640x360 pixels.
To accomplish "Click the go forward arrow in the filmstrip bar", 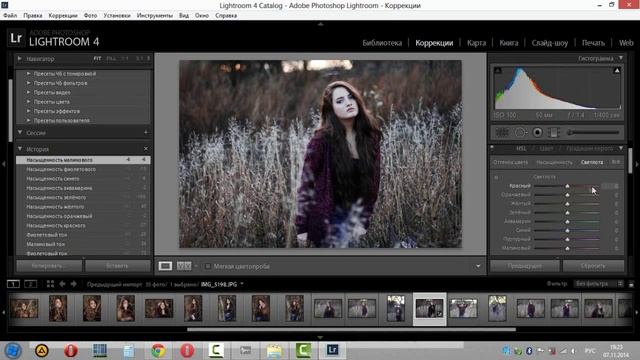I will click(x=73, y=284).
